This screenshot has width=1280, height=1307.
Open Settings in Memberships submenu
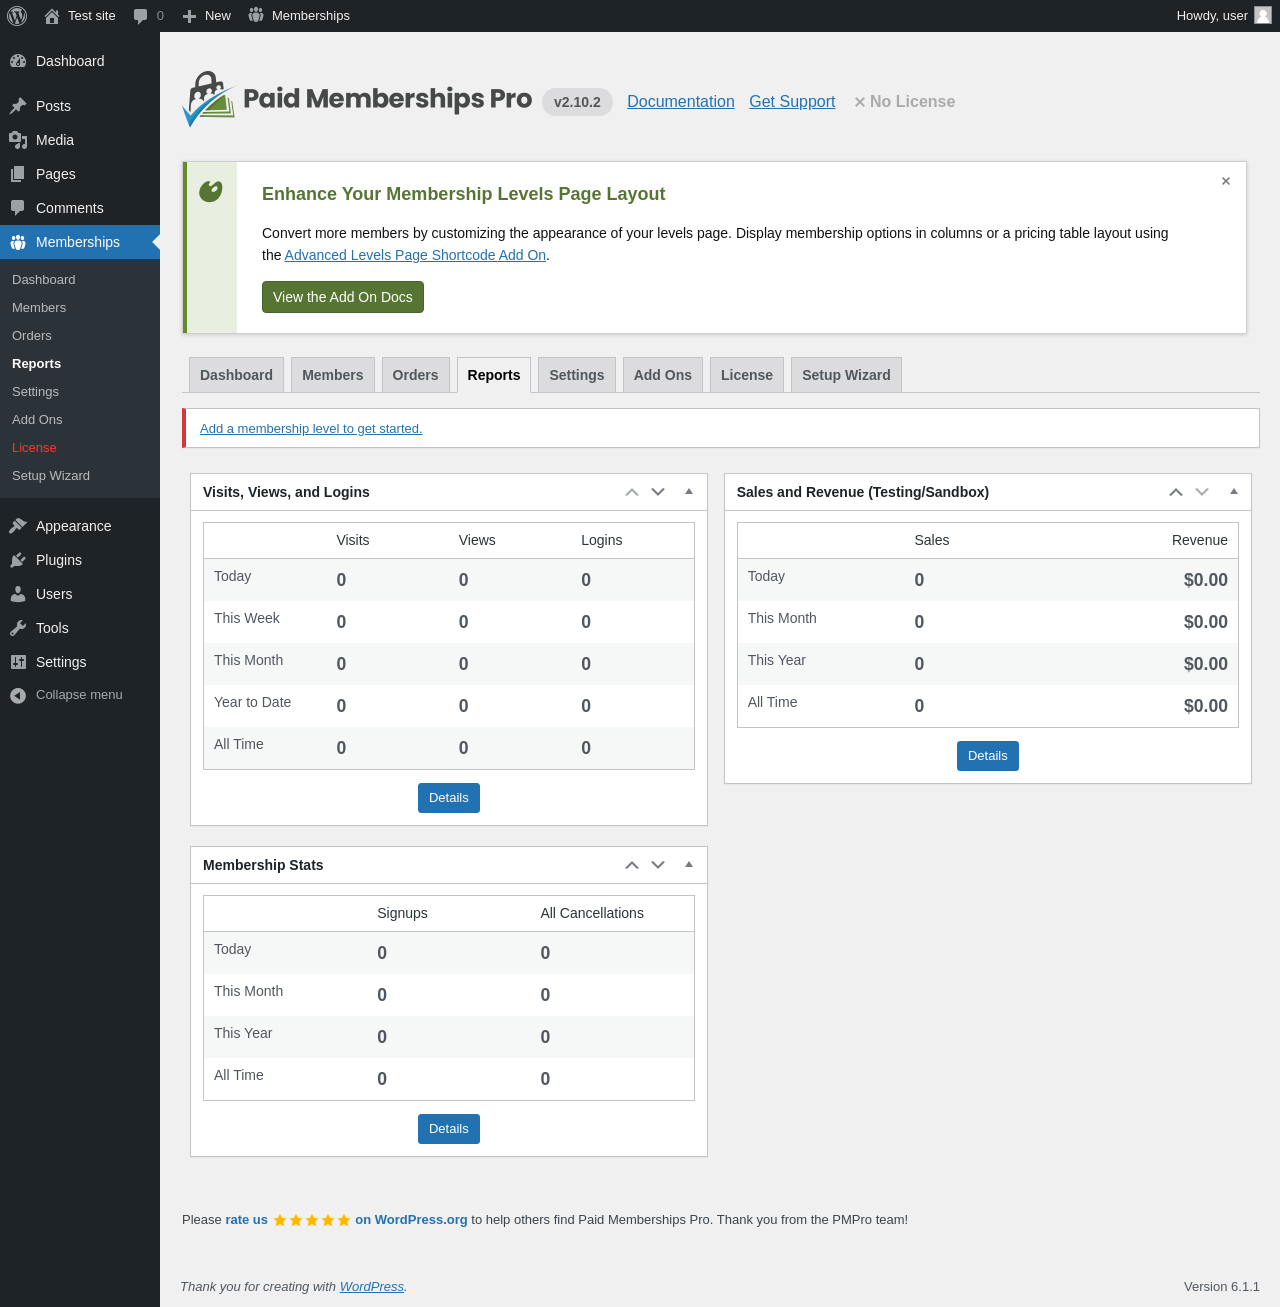point(80,392)
